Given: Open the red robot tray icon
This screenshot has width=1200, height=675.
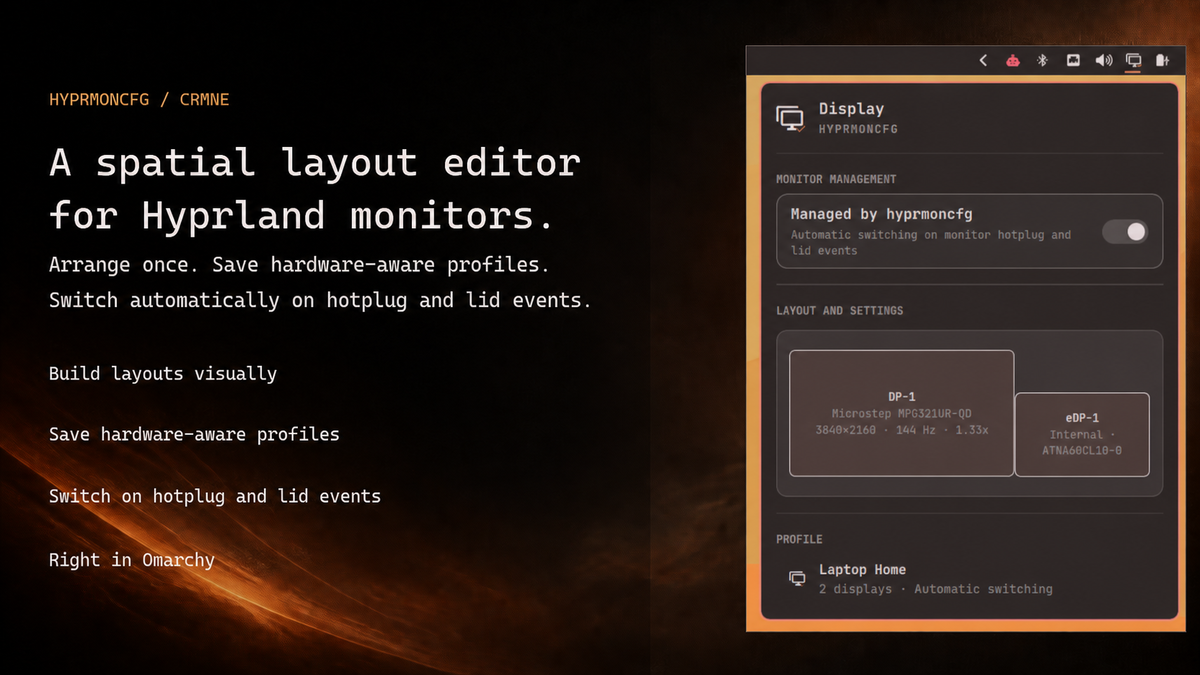Looking at the screenshot, I should [x=1013, y=60].
